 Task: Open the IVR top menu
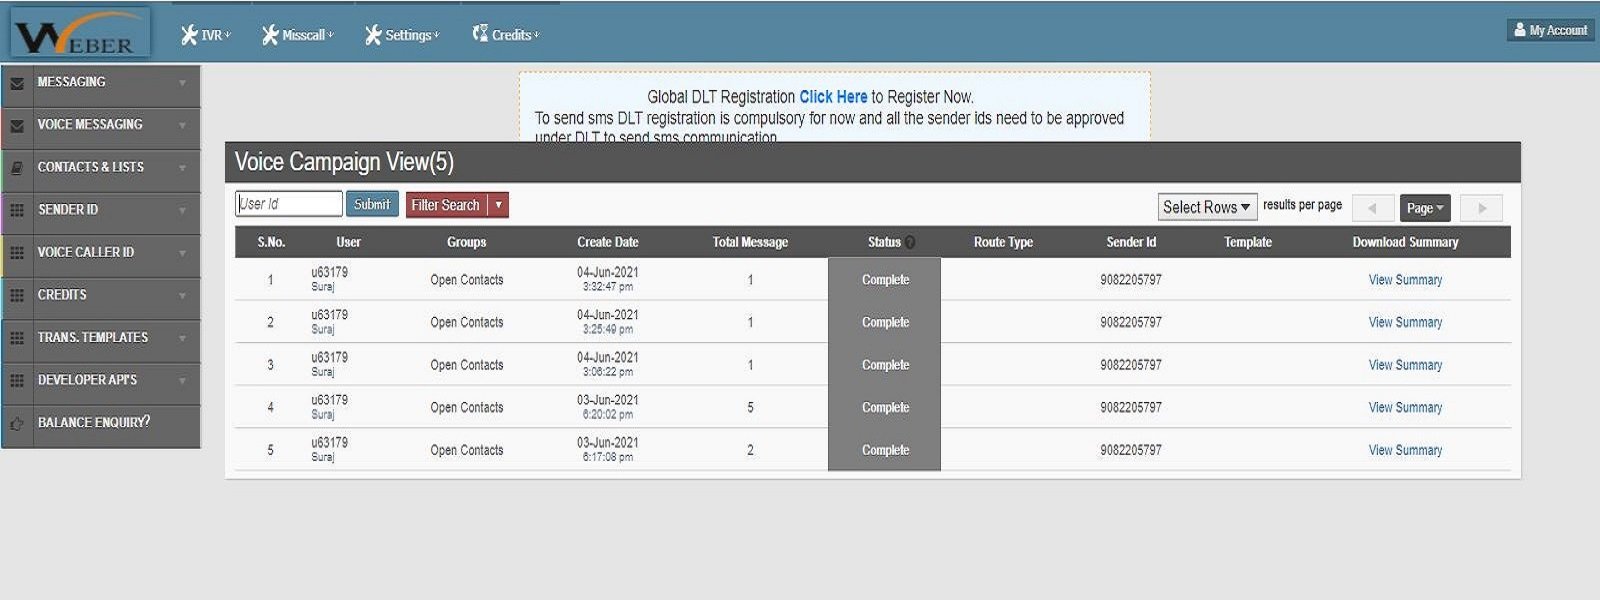[206, 35]
